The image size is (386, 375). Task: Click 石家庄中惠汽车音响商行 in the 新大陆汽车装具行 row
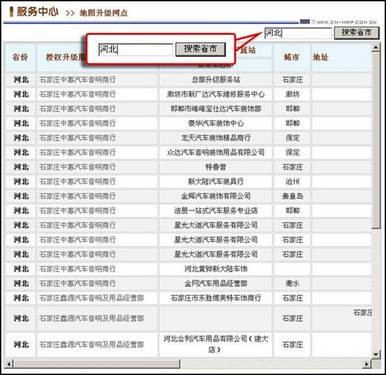click(77, 181)
